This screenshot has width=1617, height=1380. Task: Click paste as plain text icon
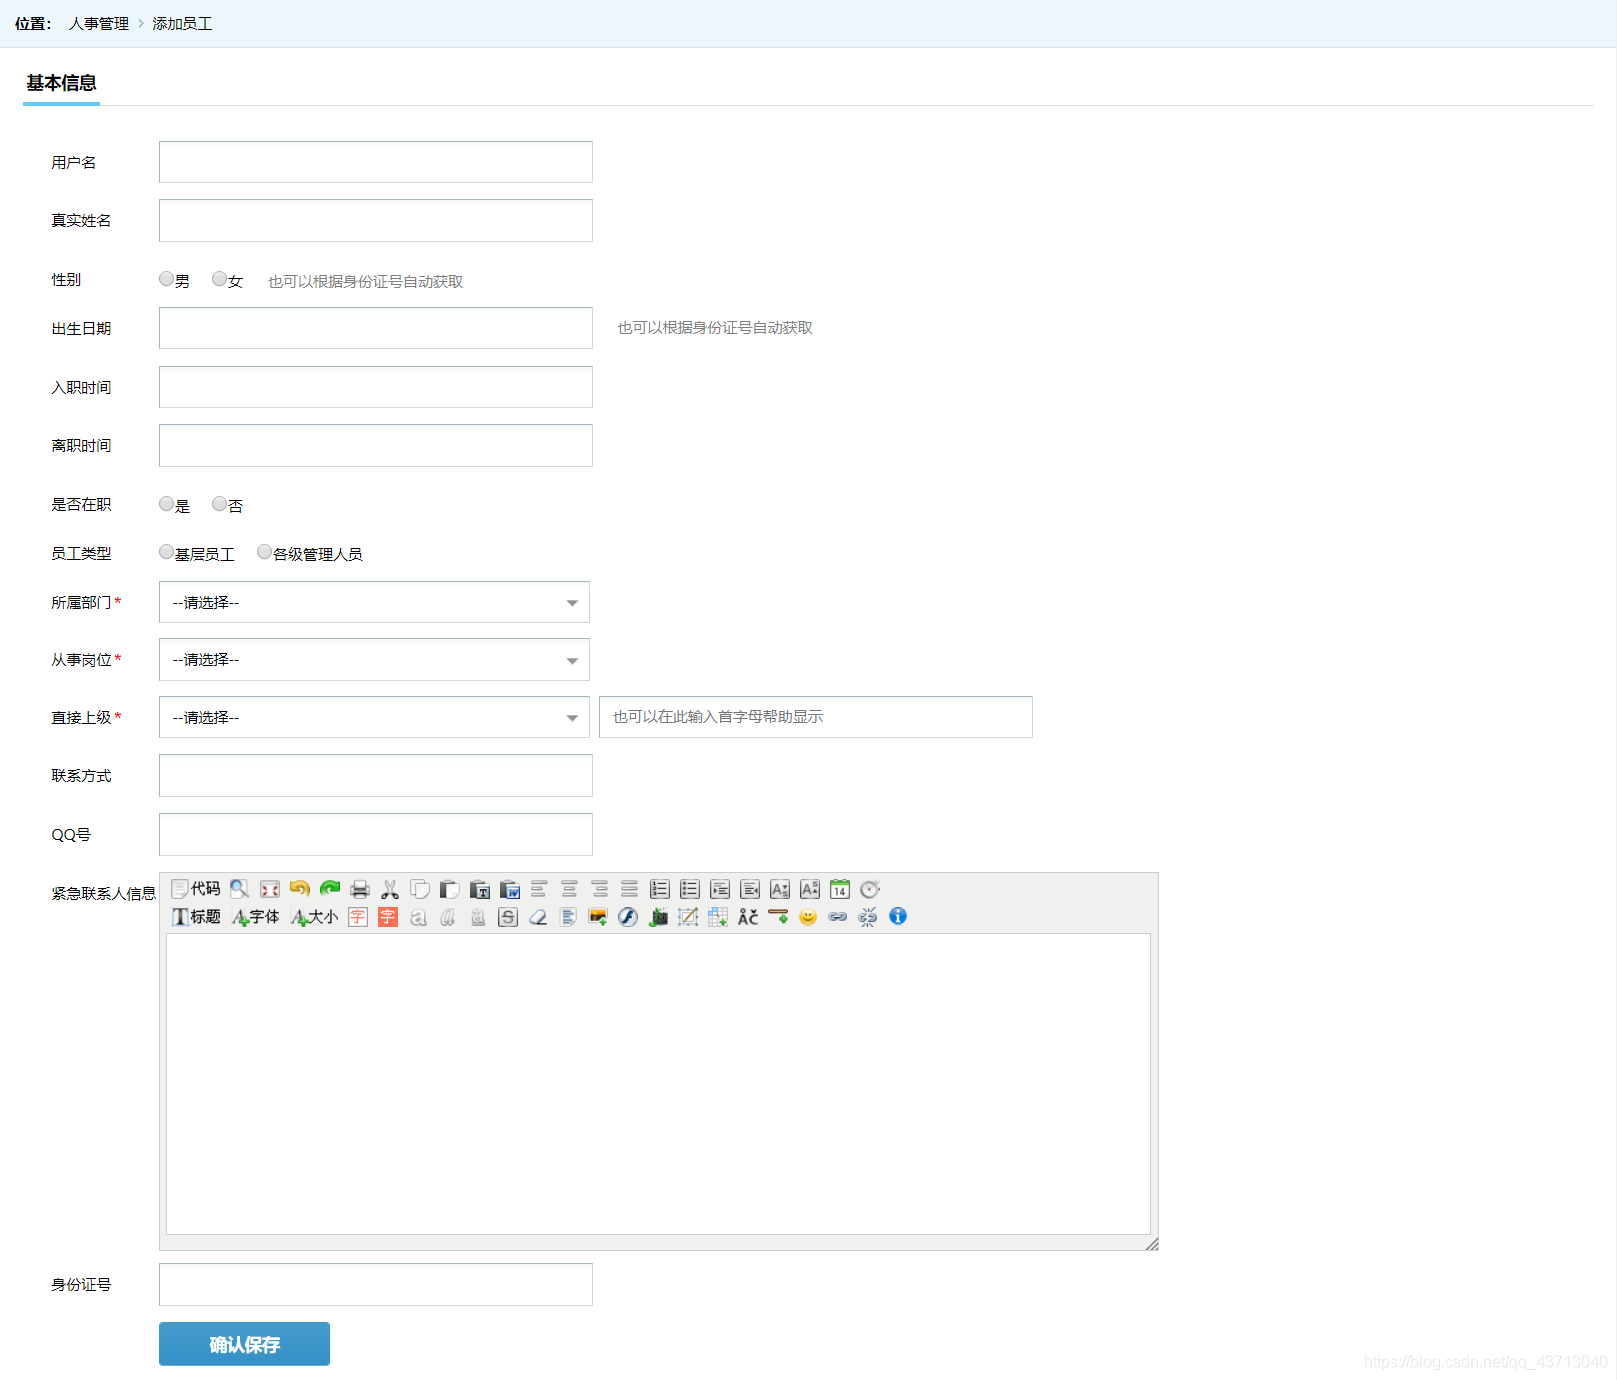(x=480, y=889)
